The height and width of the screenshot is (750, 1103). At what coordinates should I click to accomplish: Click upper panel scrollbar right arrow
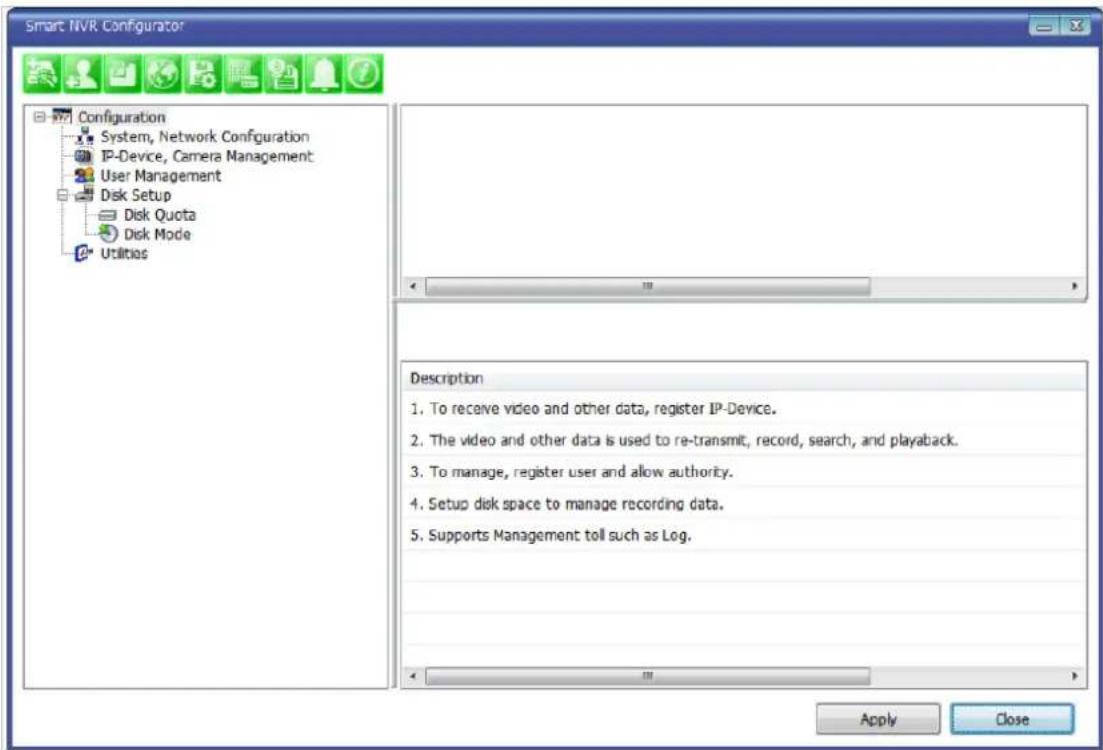pos(1074,286)
